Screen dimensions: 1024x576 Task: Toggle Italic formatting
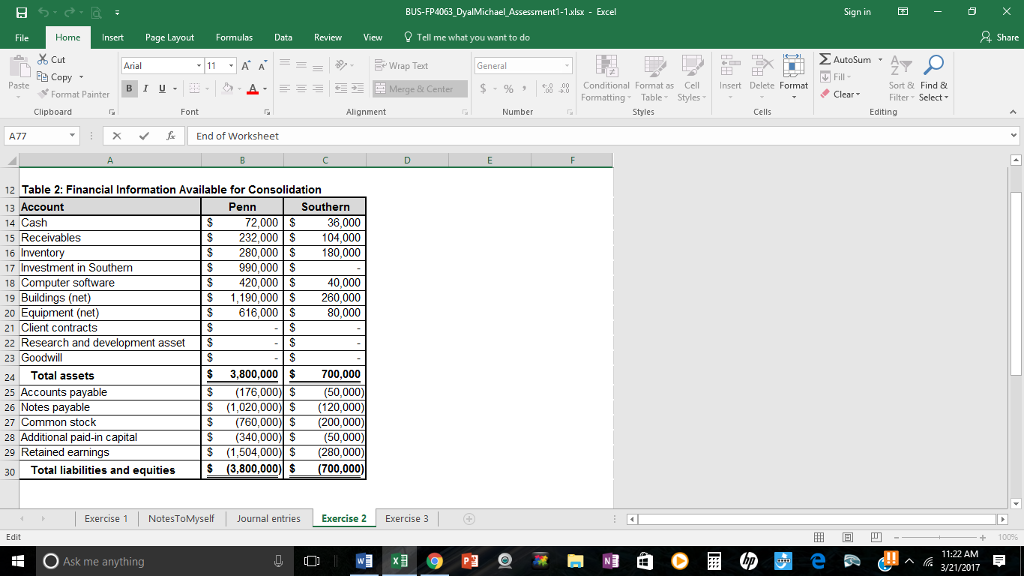pos(145,88)
